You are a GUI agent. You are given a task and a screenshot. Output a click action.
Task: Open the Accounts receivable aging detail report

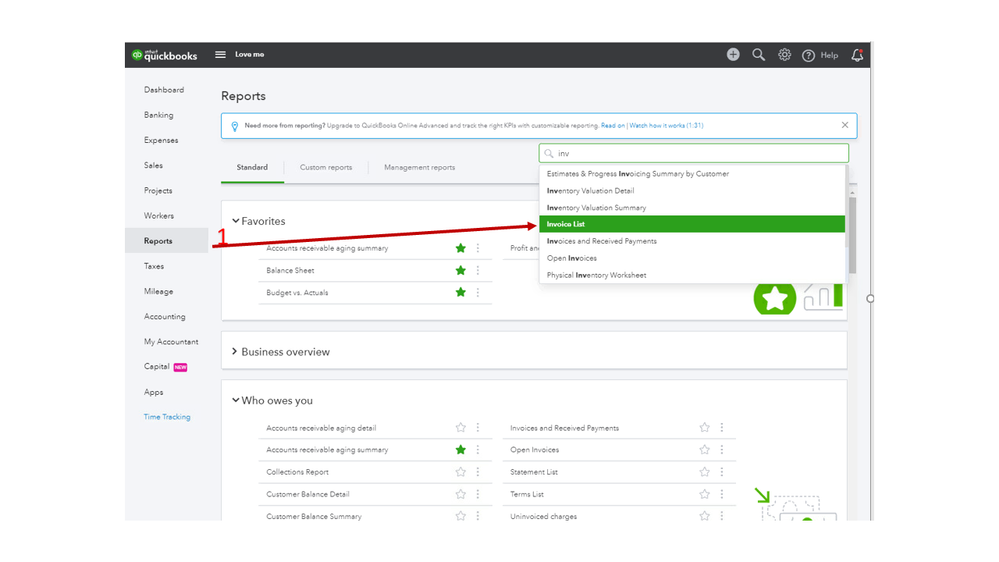click(321, 428)
